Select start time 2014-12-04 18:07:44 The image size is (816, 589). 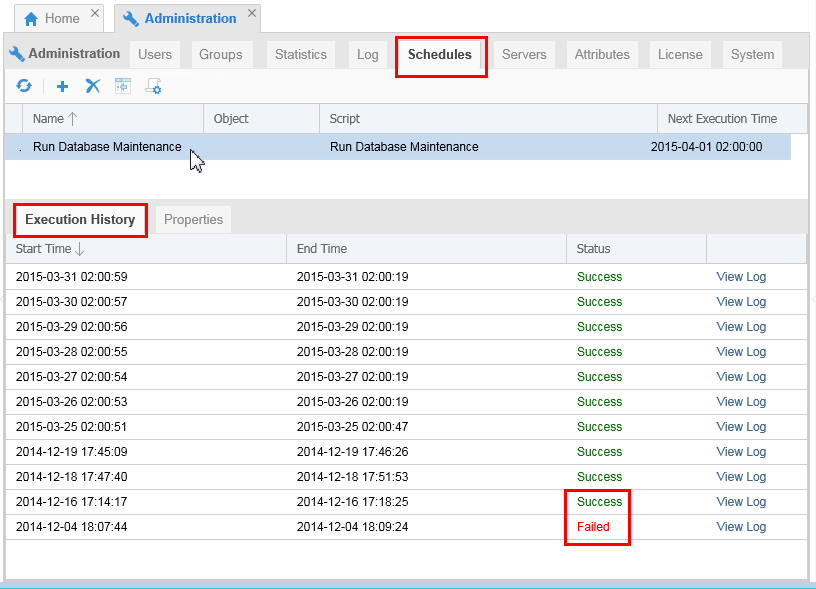(x=71, y=527)
